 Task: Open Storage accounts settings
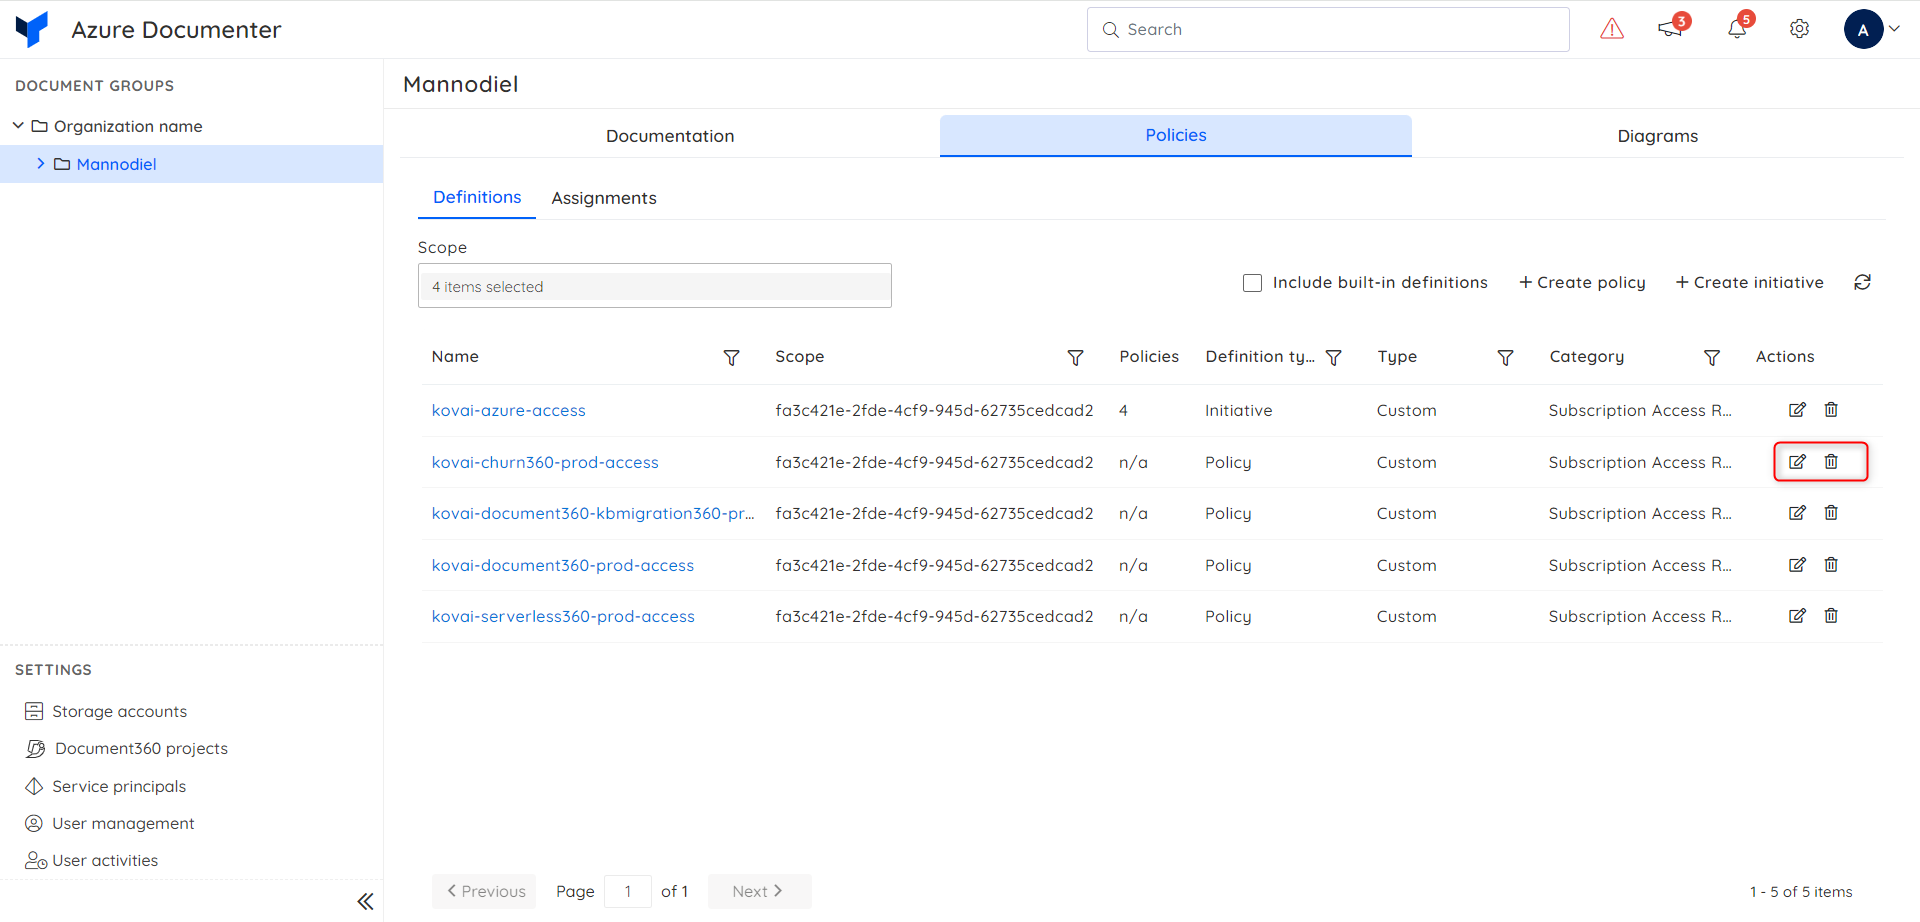[x=105, y=711]
